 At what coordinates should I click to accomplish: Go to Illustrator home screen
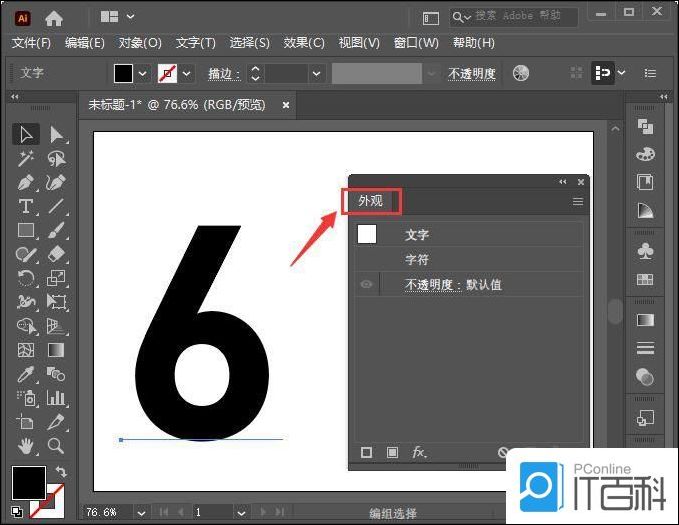pos(54,18)
